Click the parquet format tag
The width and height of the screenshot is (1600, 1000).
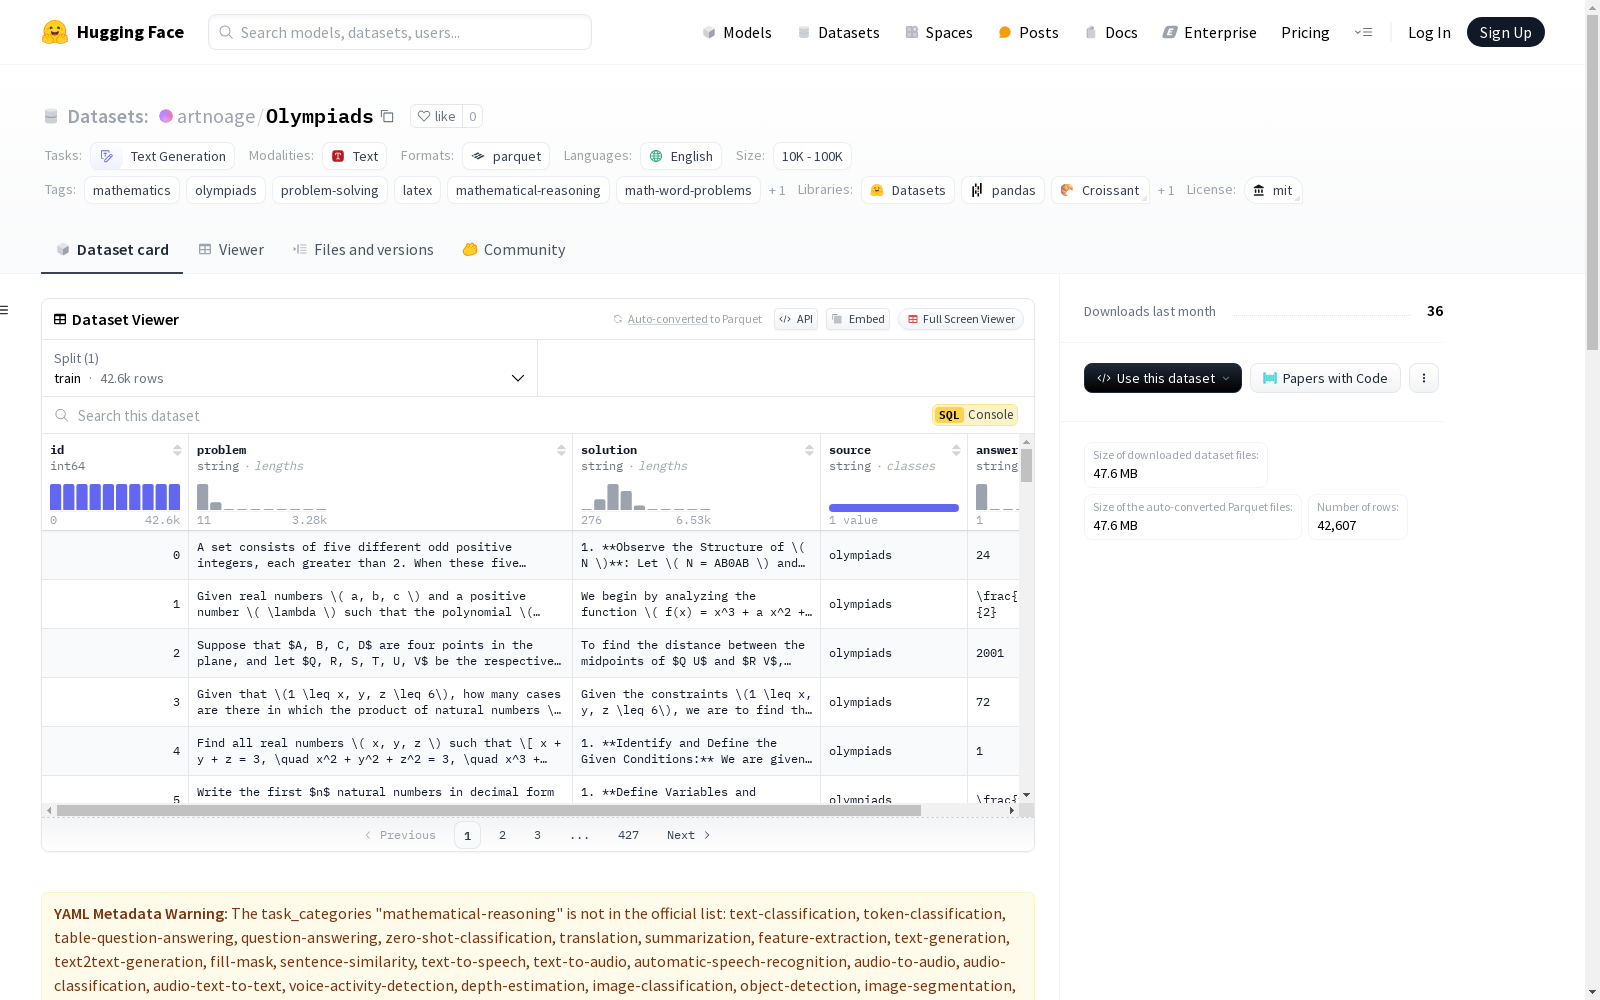coord(506,156)
